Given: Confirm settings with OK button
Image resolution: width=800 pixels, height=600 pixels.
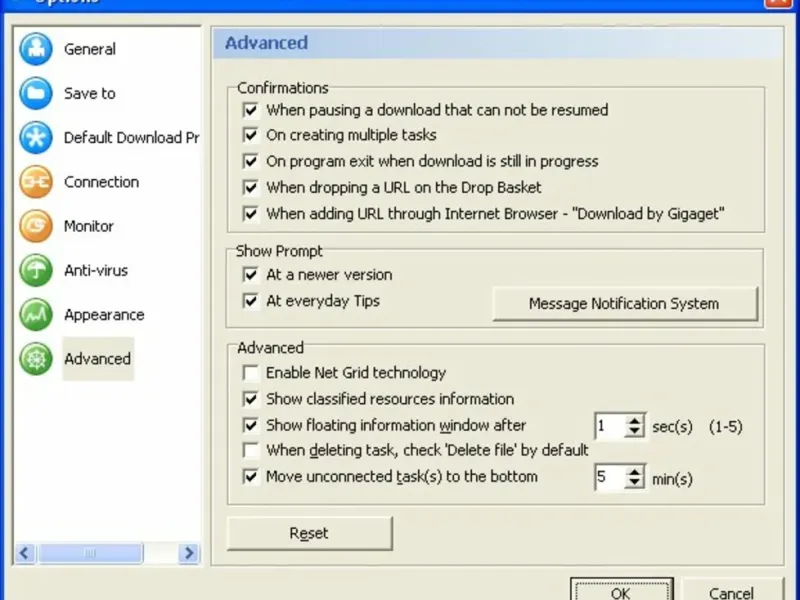Looking at the screenshot, I should (621, 591).
